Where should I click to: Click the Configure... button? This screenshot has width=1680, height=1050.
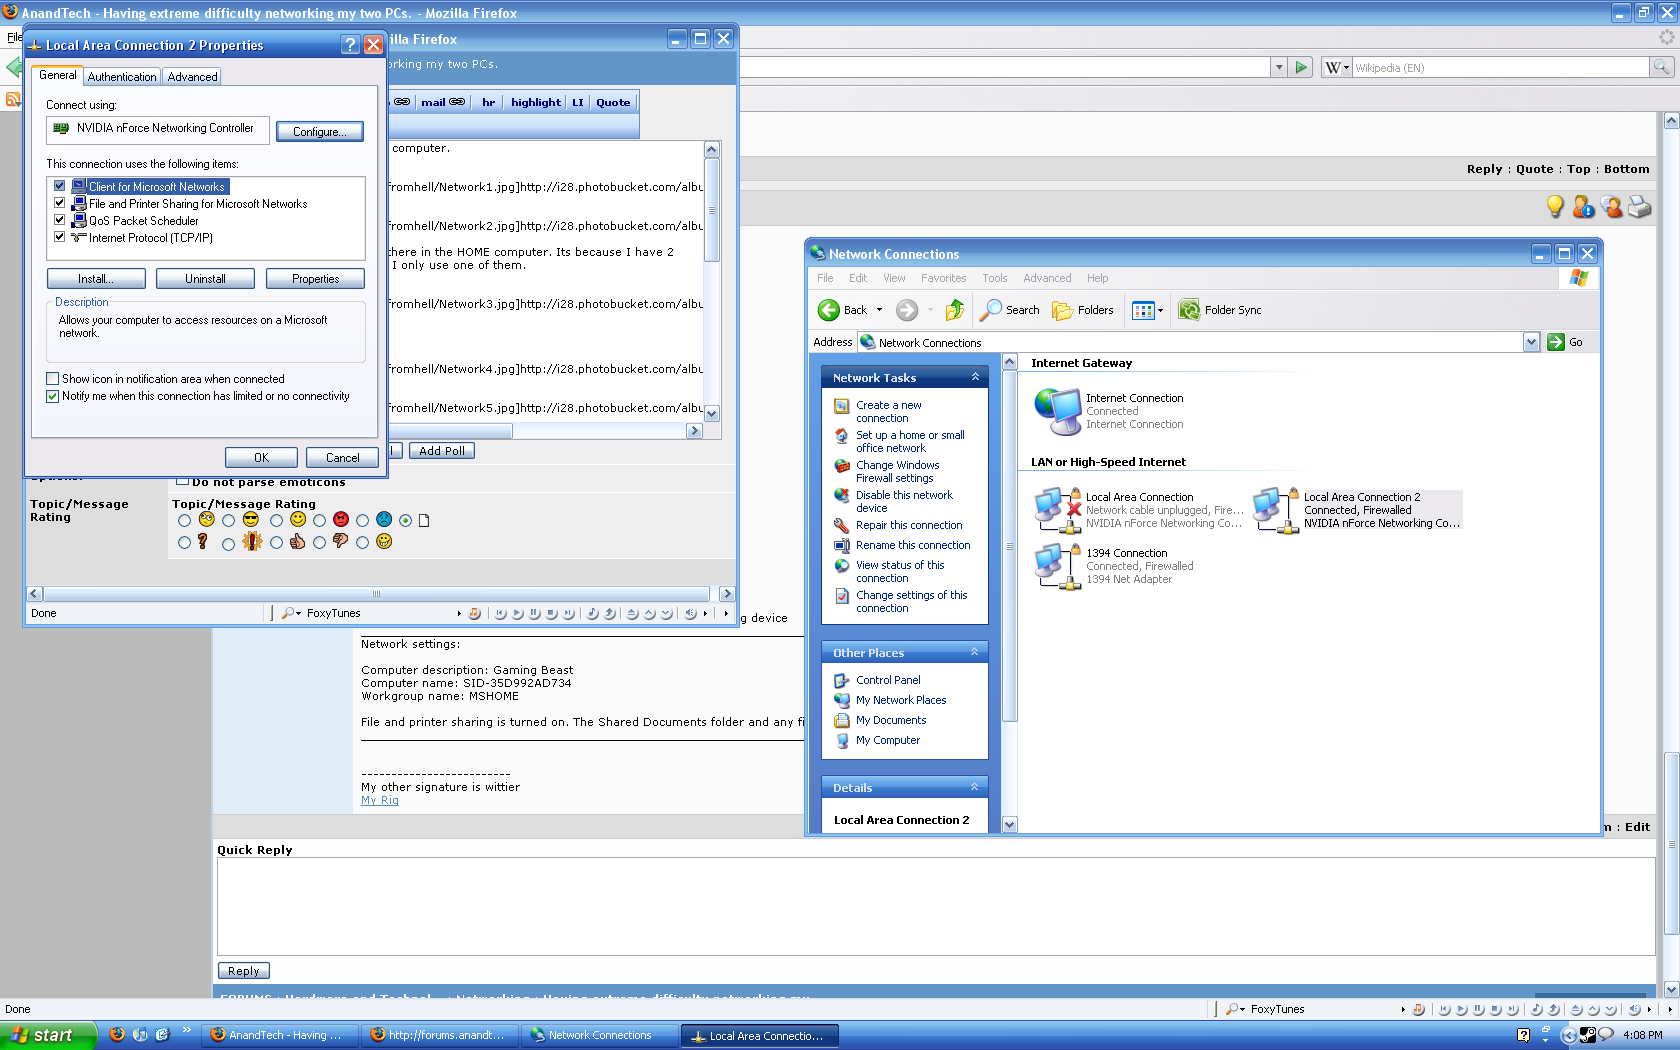point(319,132)
